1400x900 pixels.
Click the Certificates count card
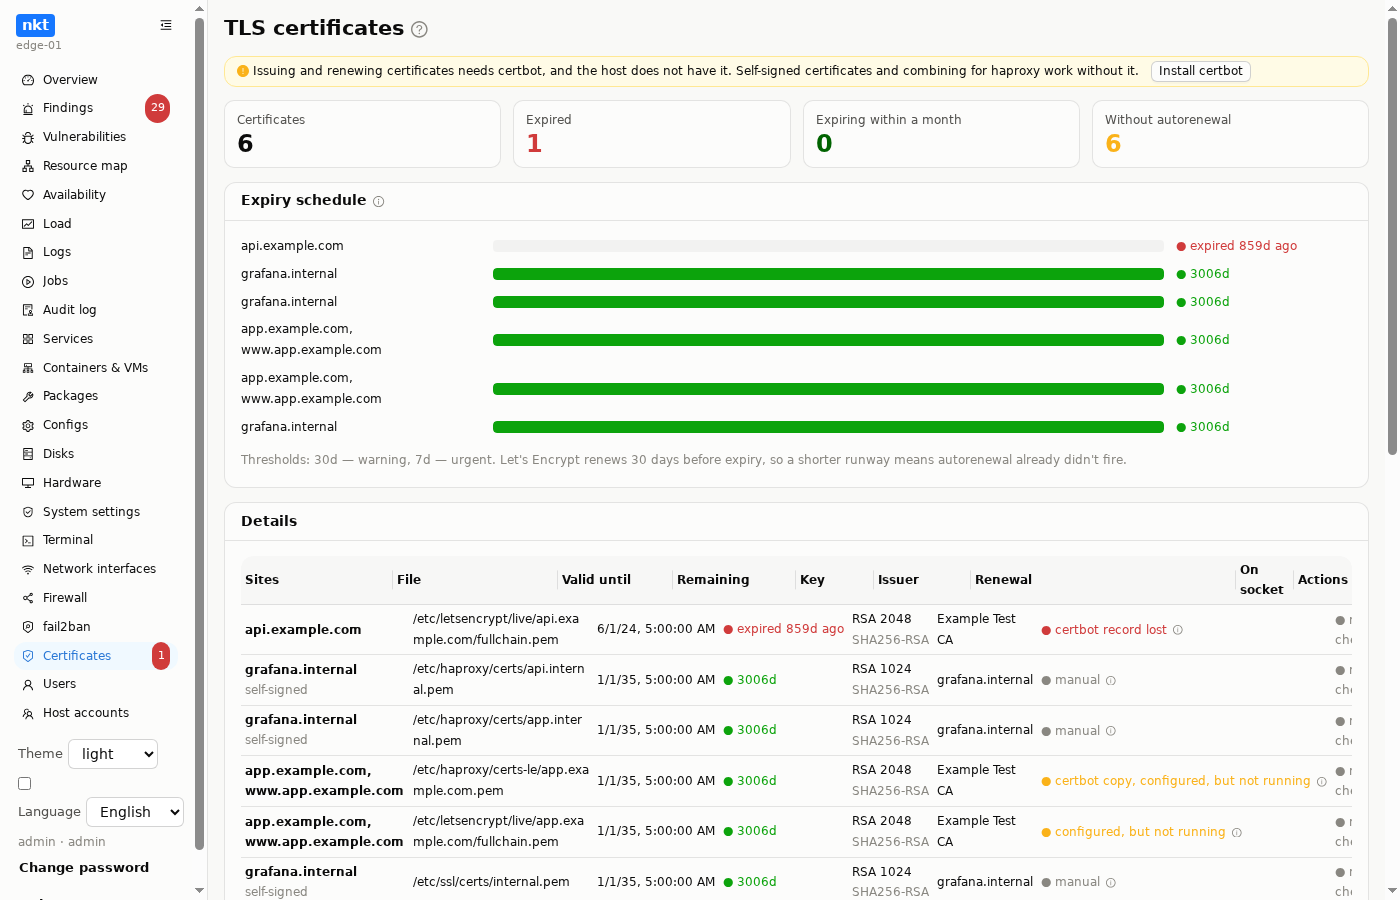click(x=362, y=134)
